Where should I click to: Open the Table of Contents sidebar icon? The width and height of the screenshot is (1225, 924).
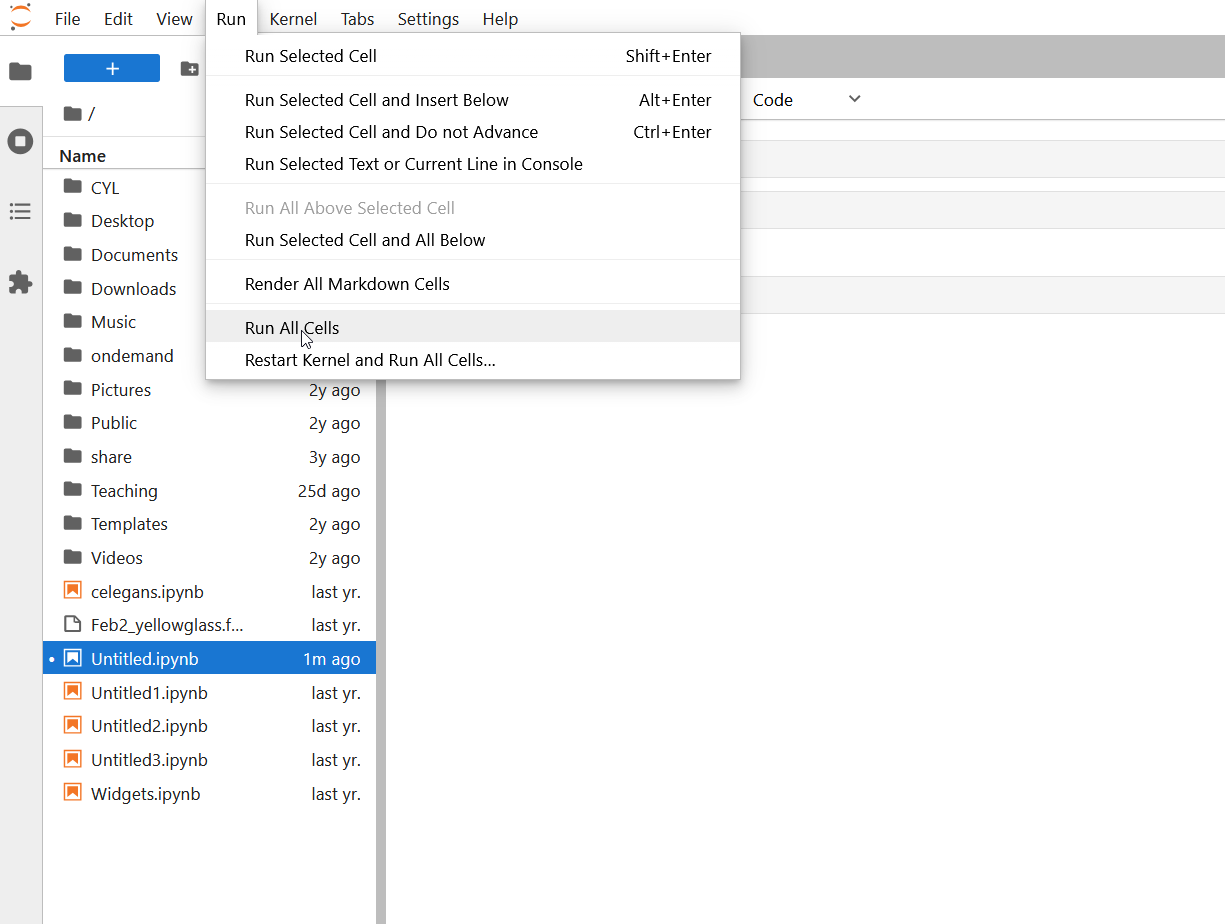(20, 211)
